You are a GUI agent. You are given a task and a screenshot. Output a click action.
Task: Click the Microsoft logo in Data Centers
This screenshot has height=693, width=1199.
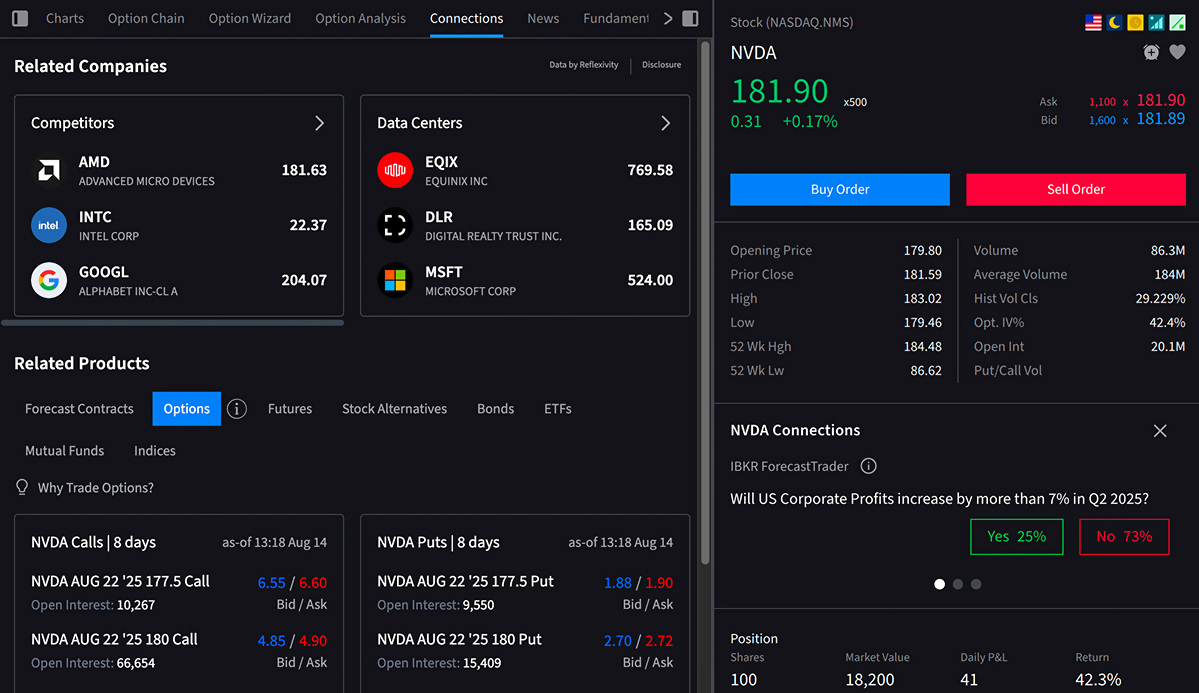pyautogui.click(x=395, y=280)
